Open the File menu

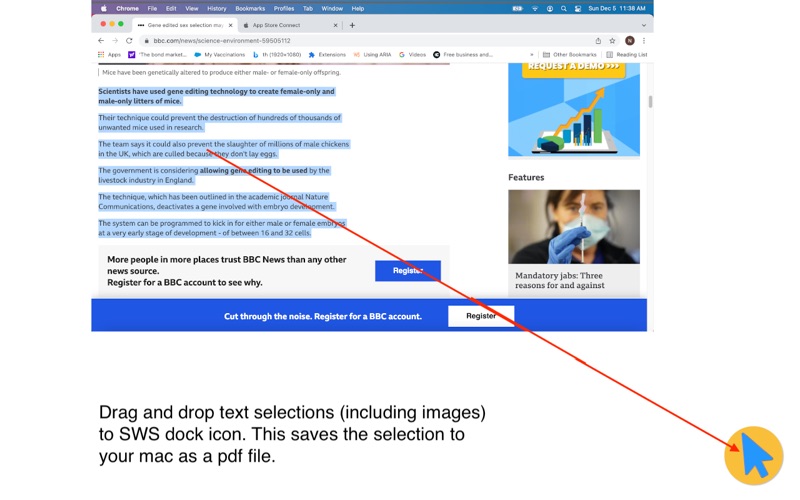coord(152,8)
